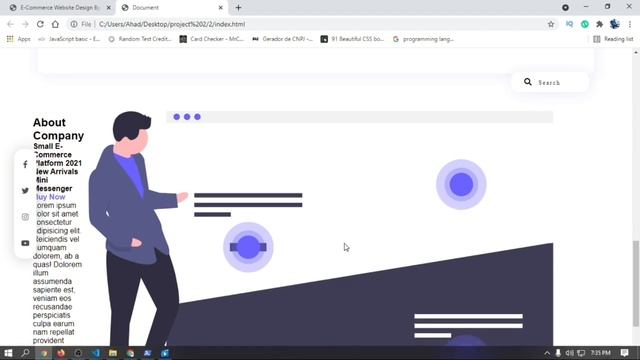This screenshot has height=360, width=640.
Task: Open the network tray icon
Action: click(x=581, y=353)
